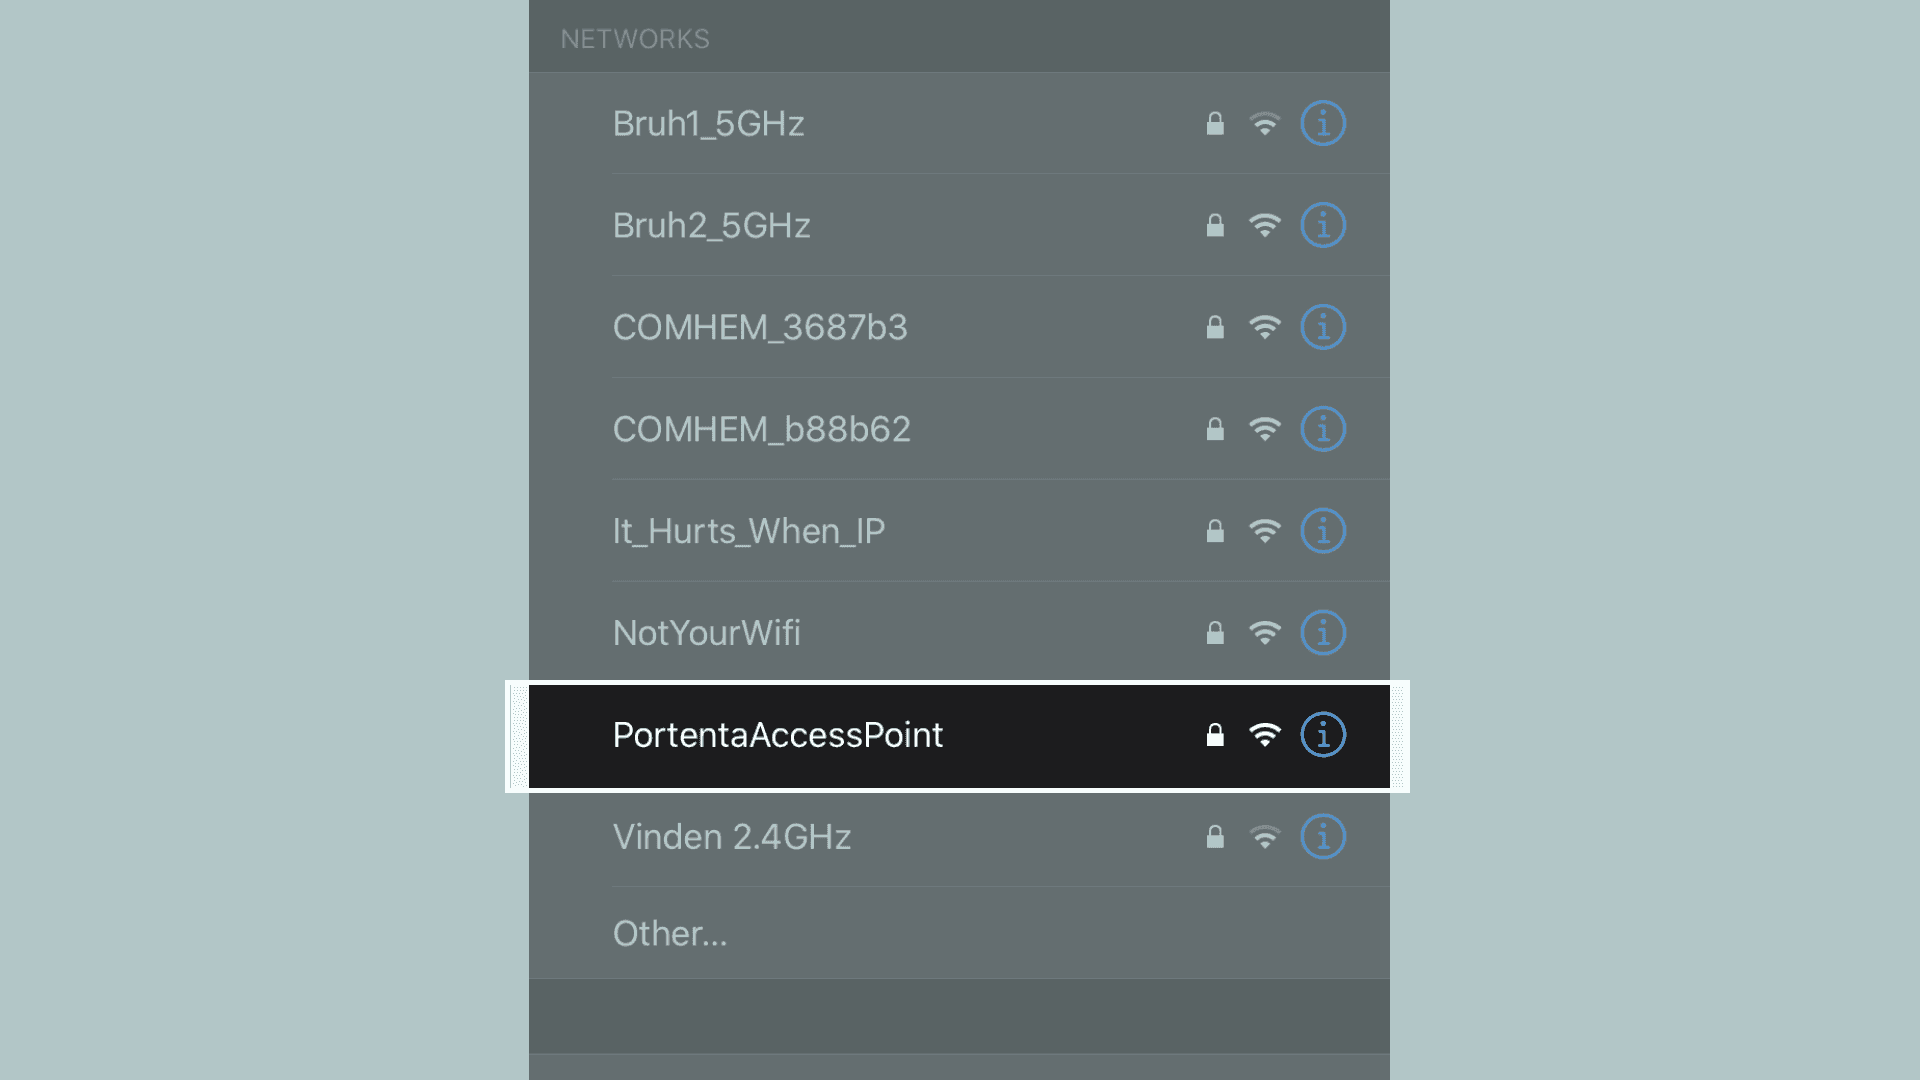Select the It_Hurts_When_IP network

click(x=748, y=531)
